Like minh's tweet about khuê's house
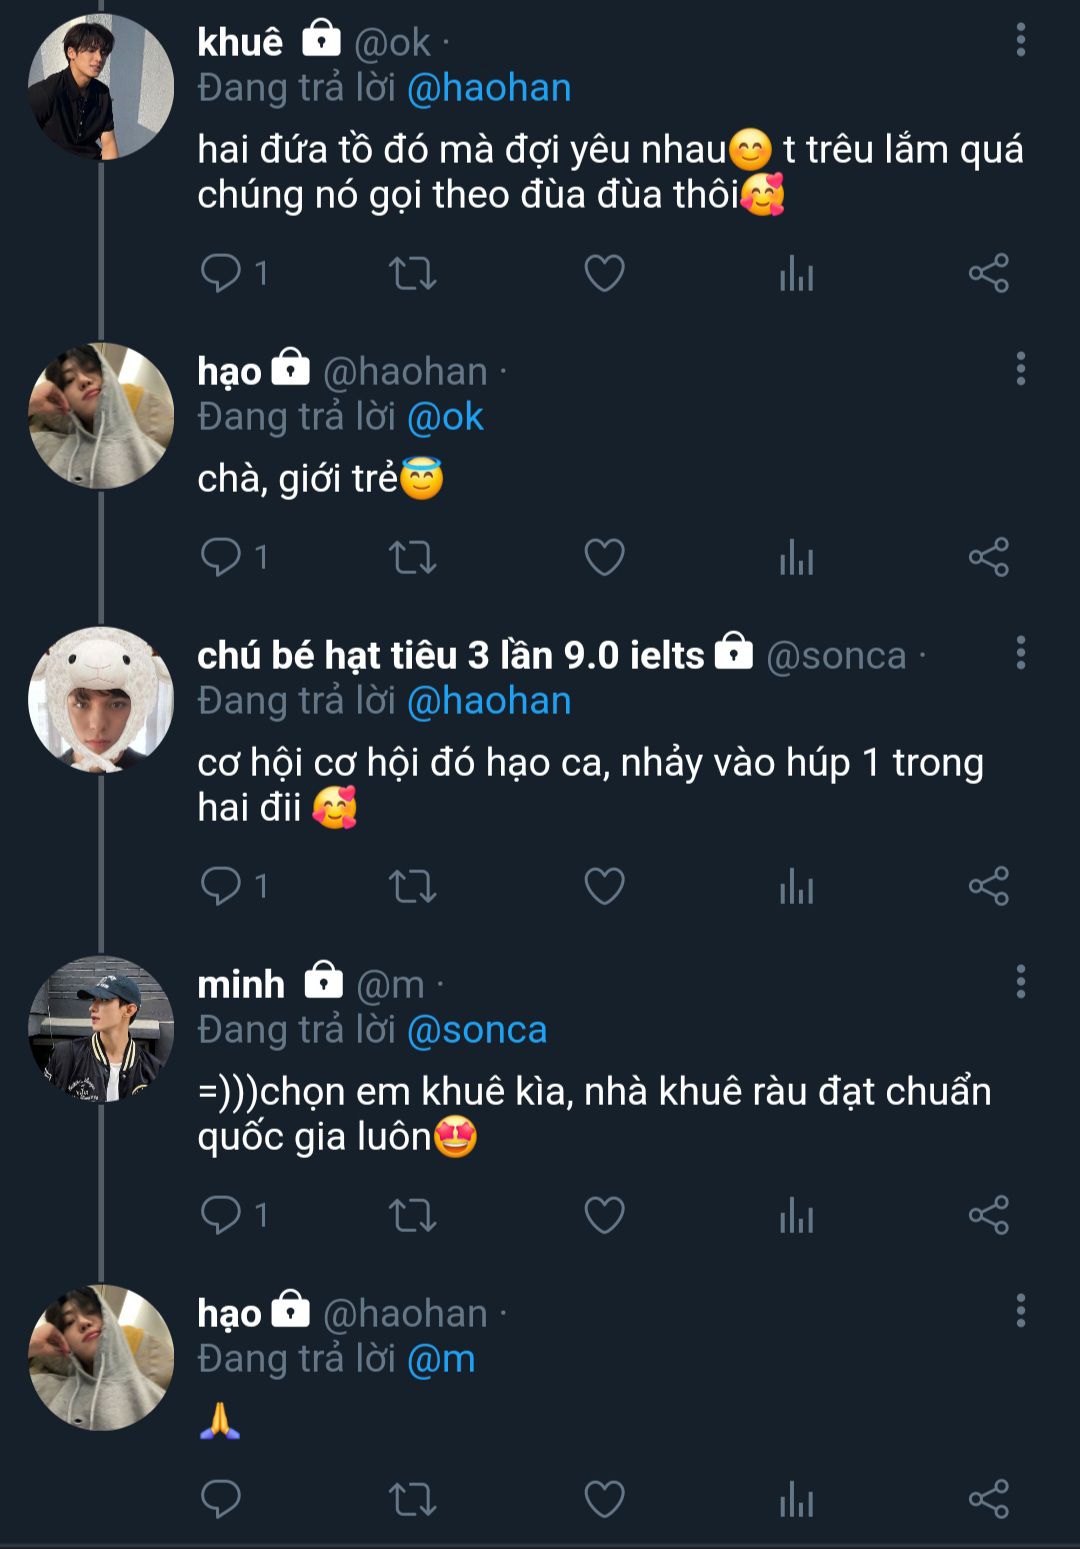Viewport: 1080px width, 1549px height. [x=604, y=1215]
